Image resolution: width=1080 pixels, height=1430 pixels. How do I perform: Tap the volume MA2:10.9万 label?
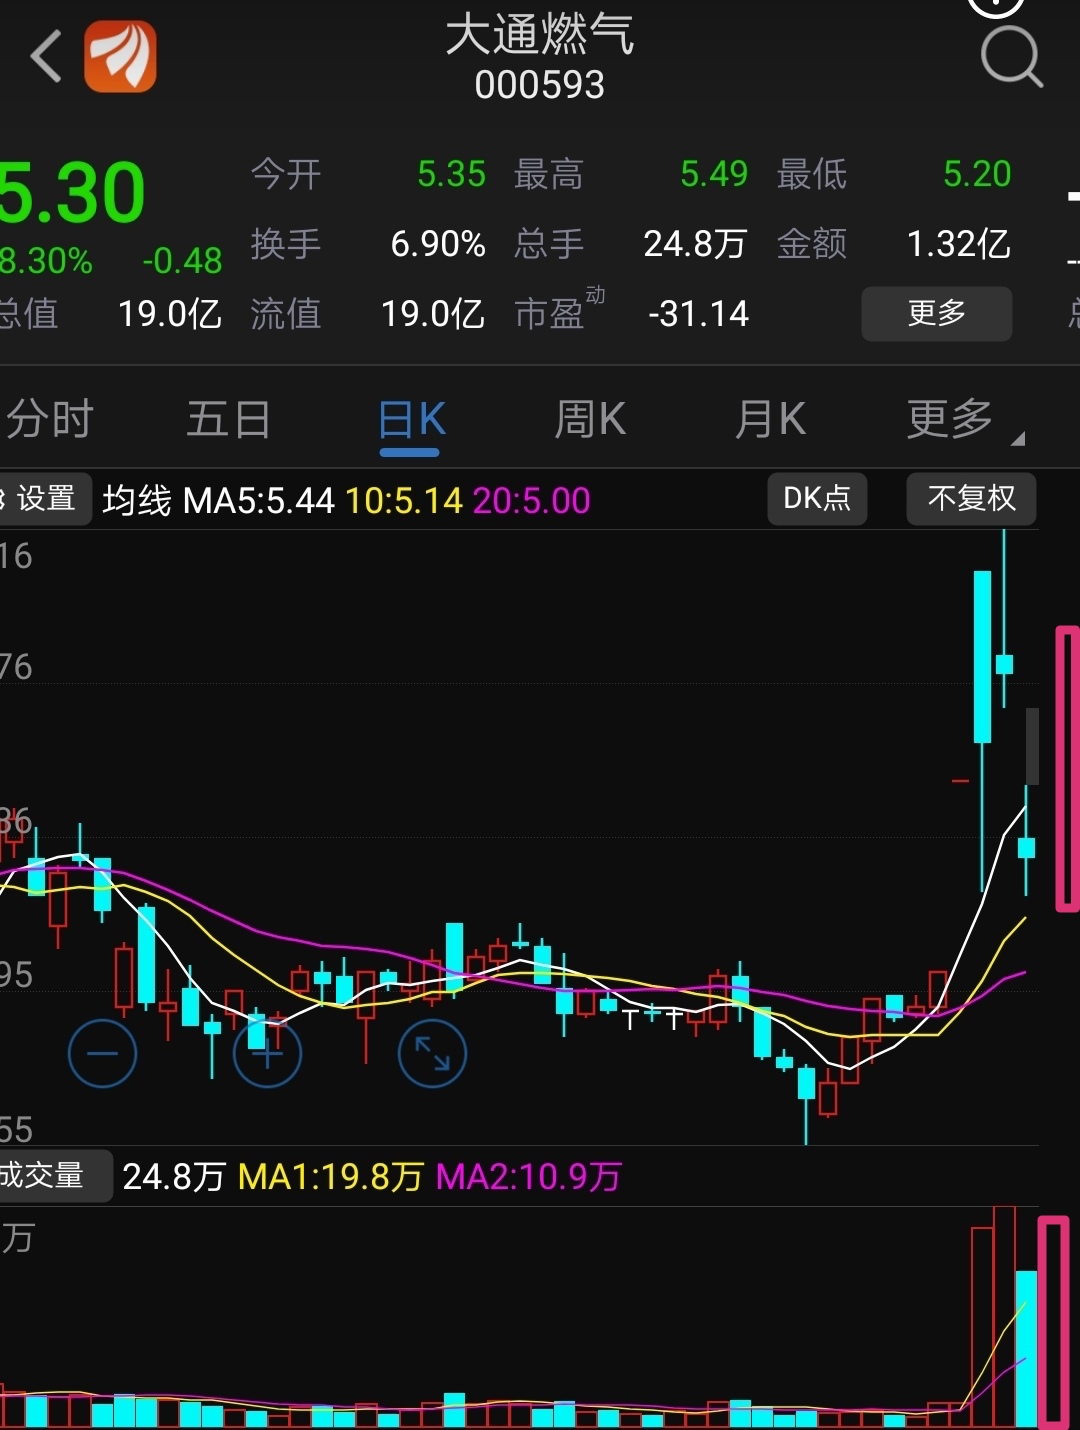point(529,1177)
